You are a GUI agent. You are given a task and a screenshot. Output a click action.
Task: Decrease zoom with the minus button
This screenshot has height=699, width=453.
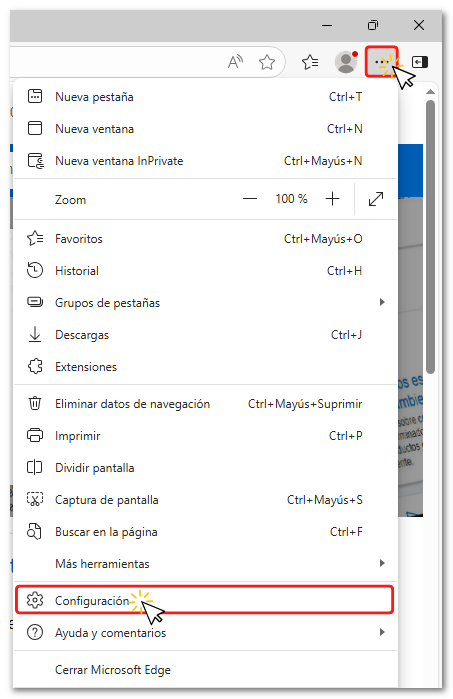[x=250, y=199]
